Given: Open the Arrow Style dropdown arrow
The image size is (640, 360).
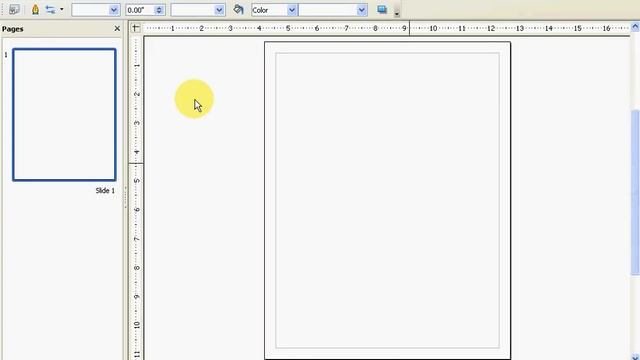Looking at the screenshot, I should coord(62,9).
